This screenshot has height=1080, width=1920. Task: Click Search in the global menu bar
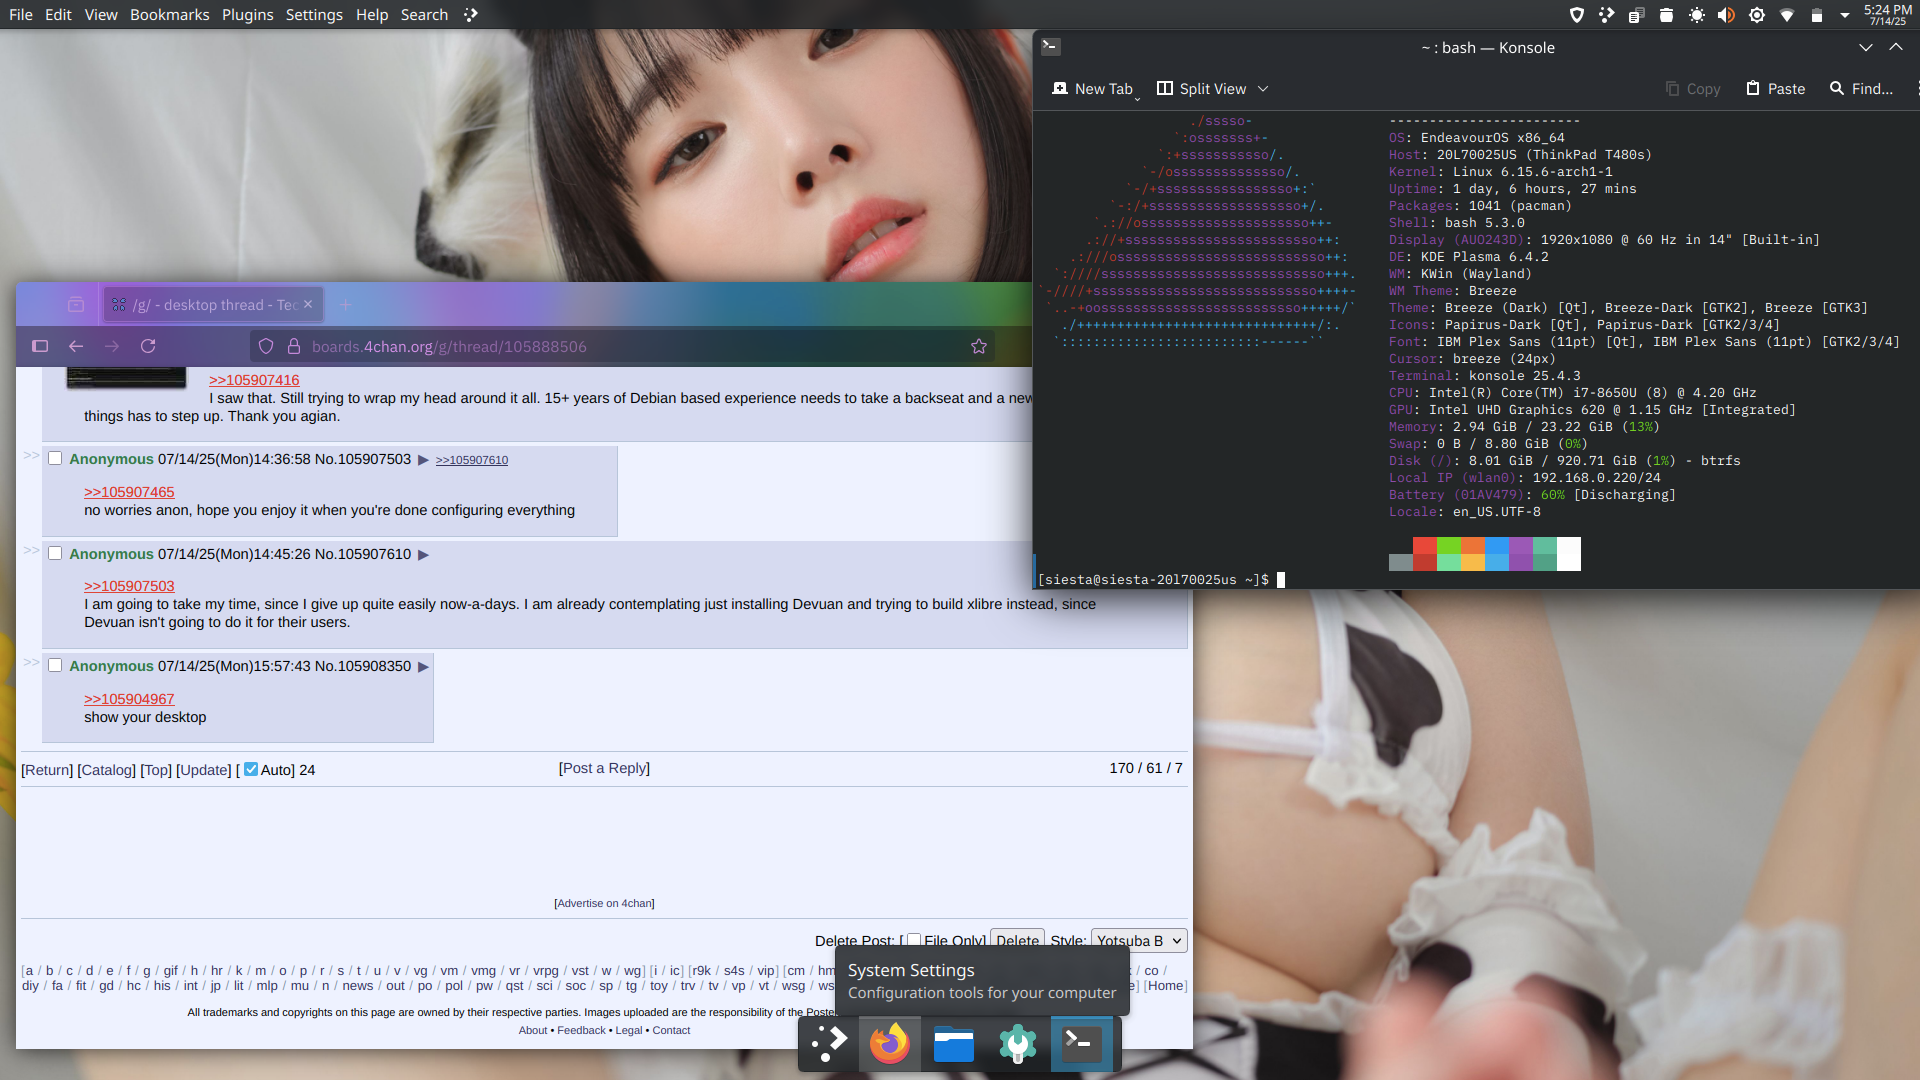pyautogui.click(x=424, y=15)
